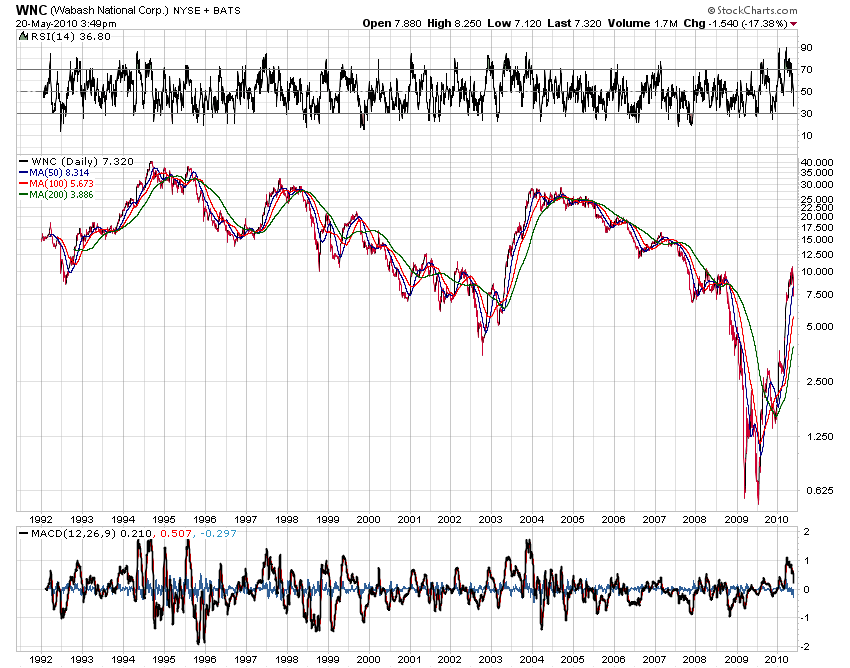Screen dimensions: 850x668
Task: Click the 40.000 price axis label
Action: [x=817, y=162]
